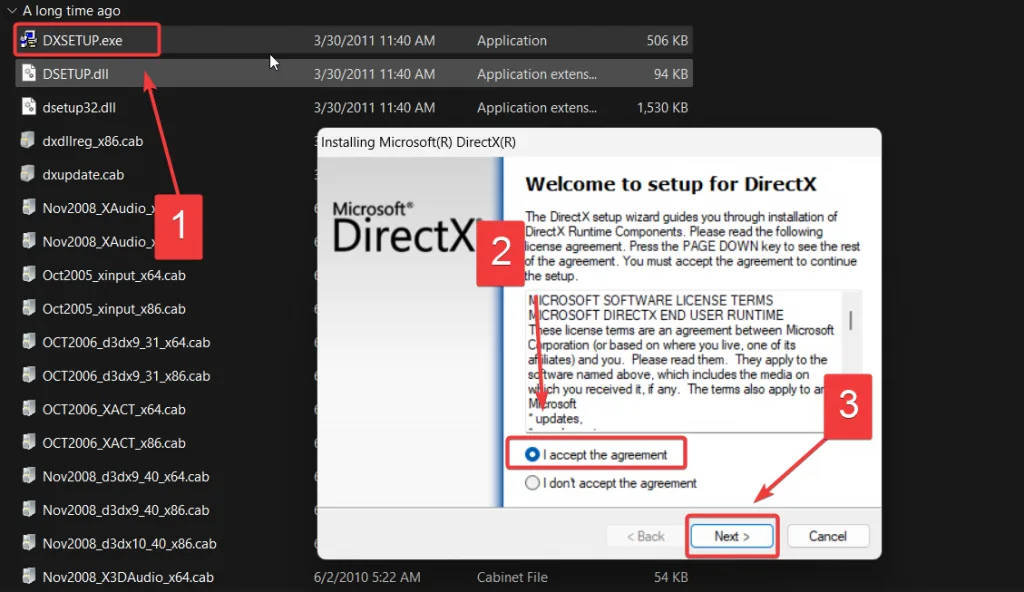Click the DSETUP.dll file icon
This screenshot has width=1024, height=592.
coord(28,73)
